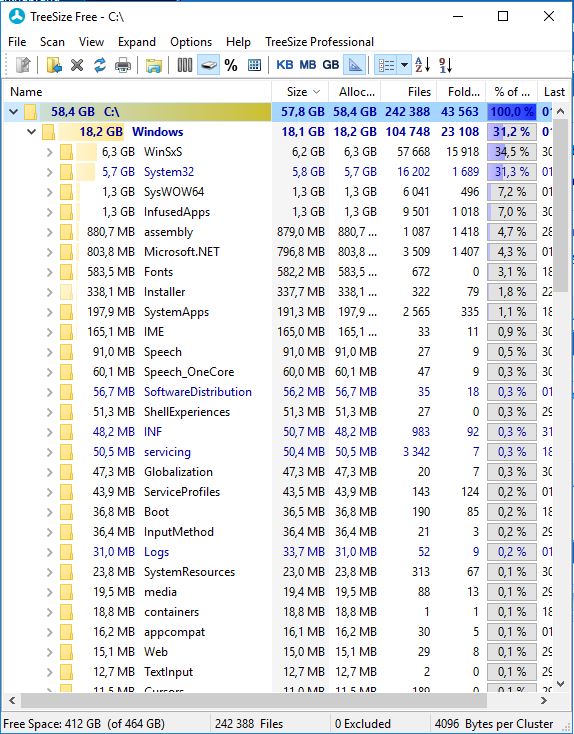Click the file count grid icon
The image size is (574, 734).
point(254,65)
